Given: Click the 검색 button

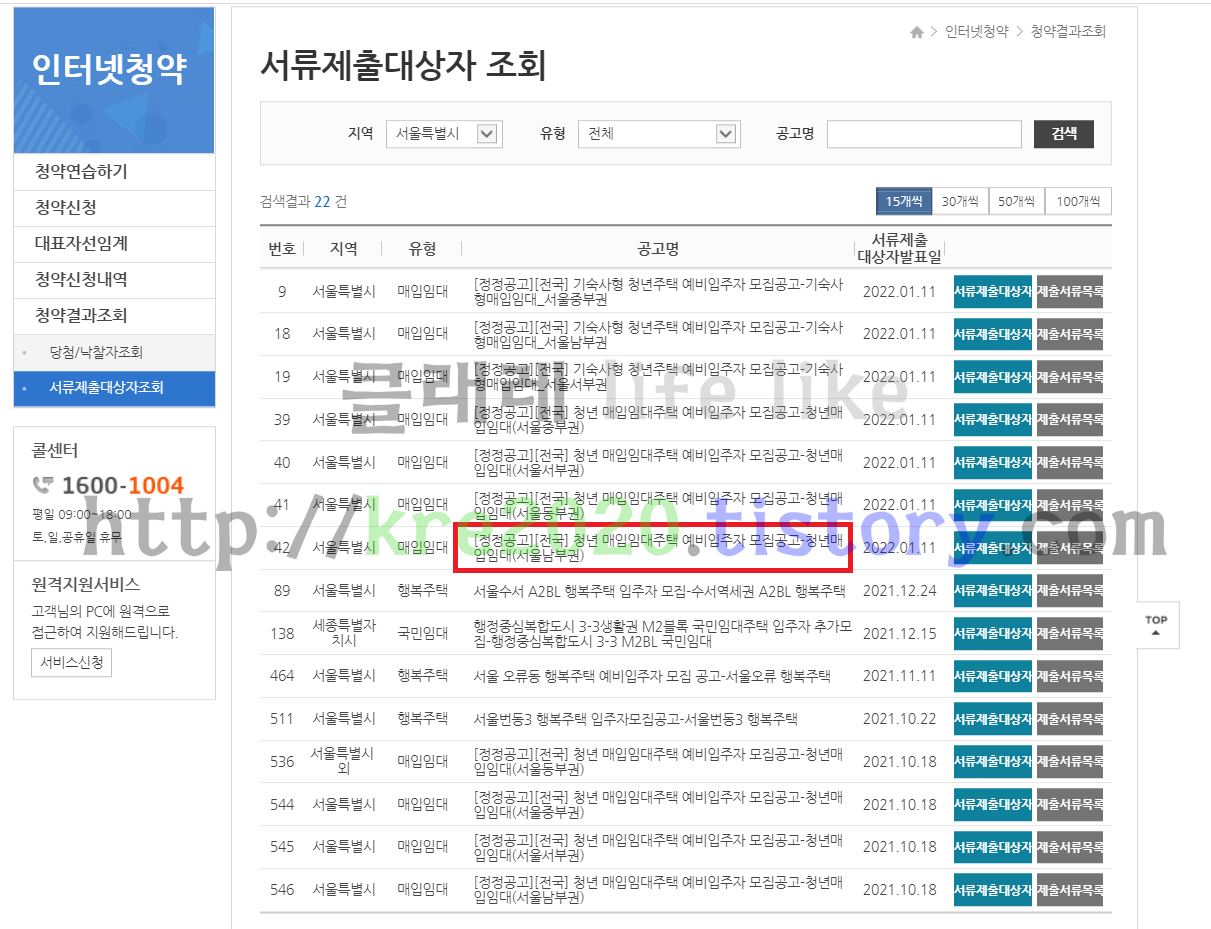Looking at the screenshot, I should click(1064, 134).
